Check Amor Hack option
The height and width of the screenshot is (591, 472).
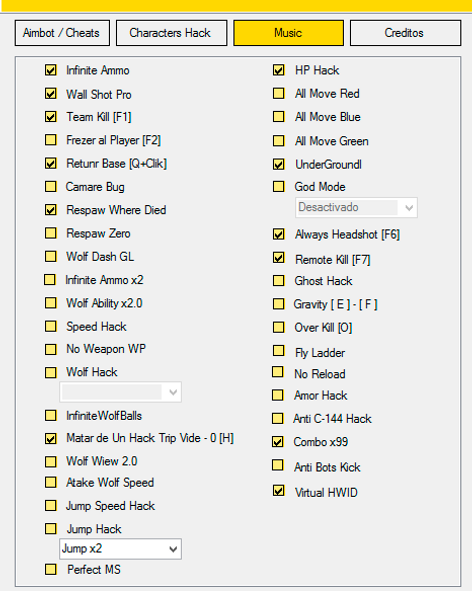click(278, 395)
